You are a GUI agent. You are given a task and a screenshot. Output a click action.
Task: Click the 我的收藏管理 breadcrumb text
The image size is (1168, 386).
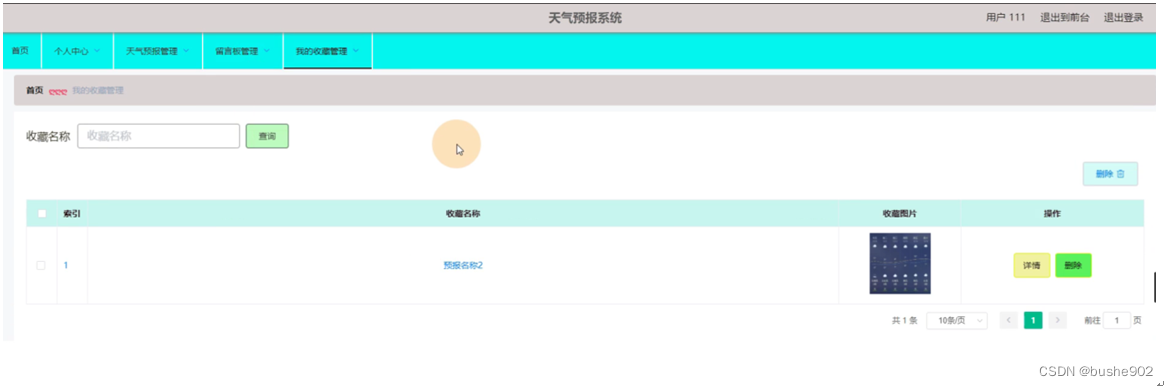98,90
